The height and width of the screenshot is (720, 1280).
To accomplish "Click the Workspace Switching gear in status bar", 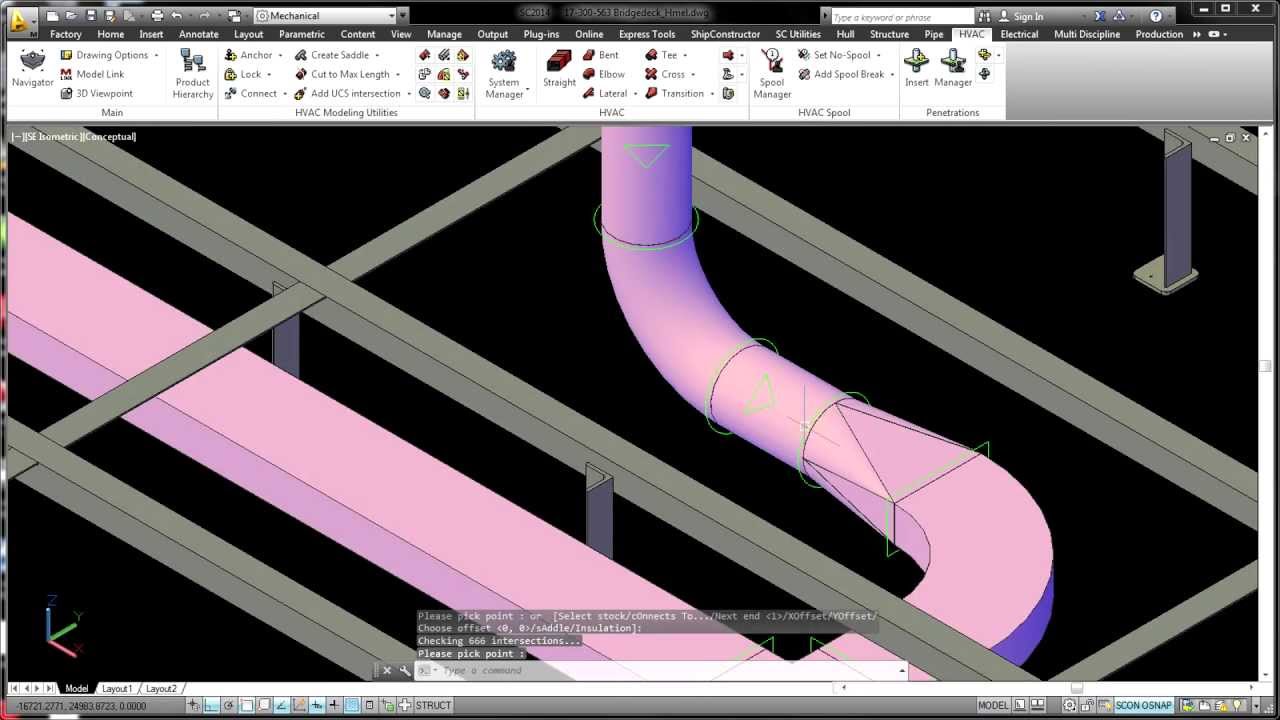I will point(1070,705).
